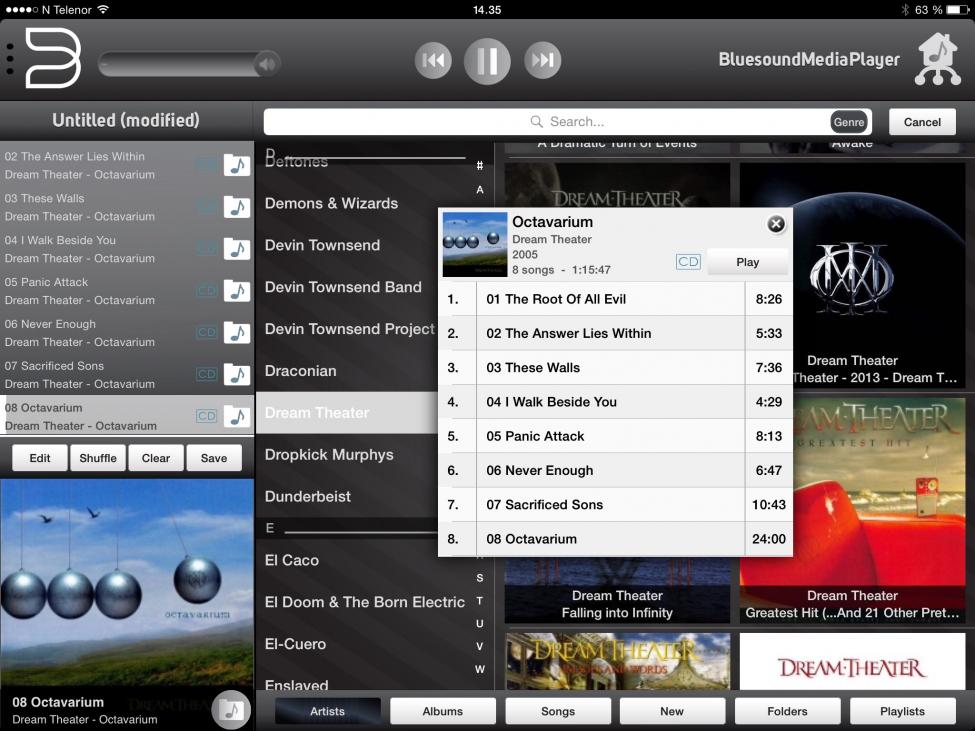Image resolution: width=975 pixels, height=731 pixels.
Task: Pause the current playback
Action: (x=487, y=61)
